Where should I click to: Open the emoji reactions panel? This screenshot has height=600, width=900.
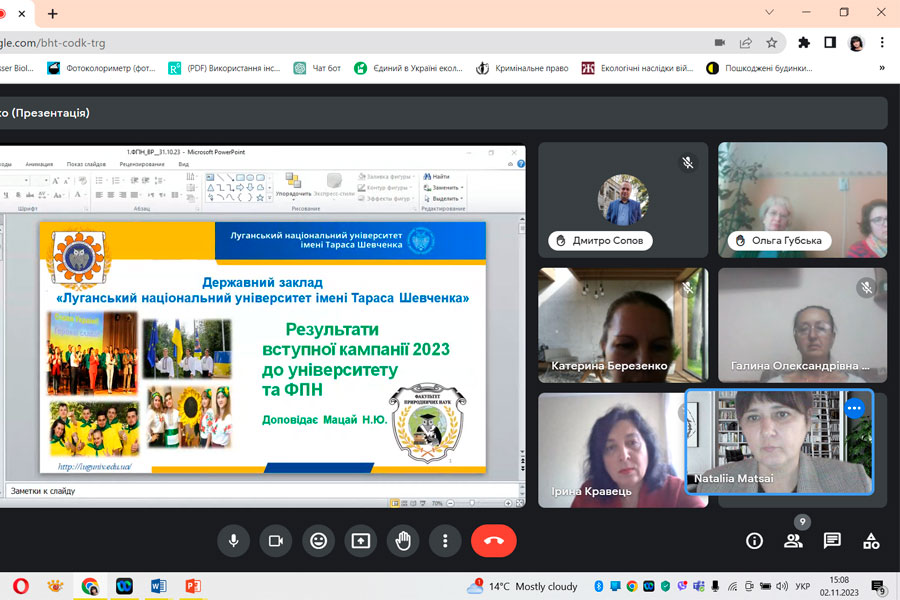click(318, 541)
